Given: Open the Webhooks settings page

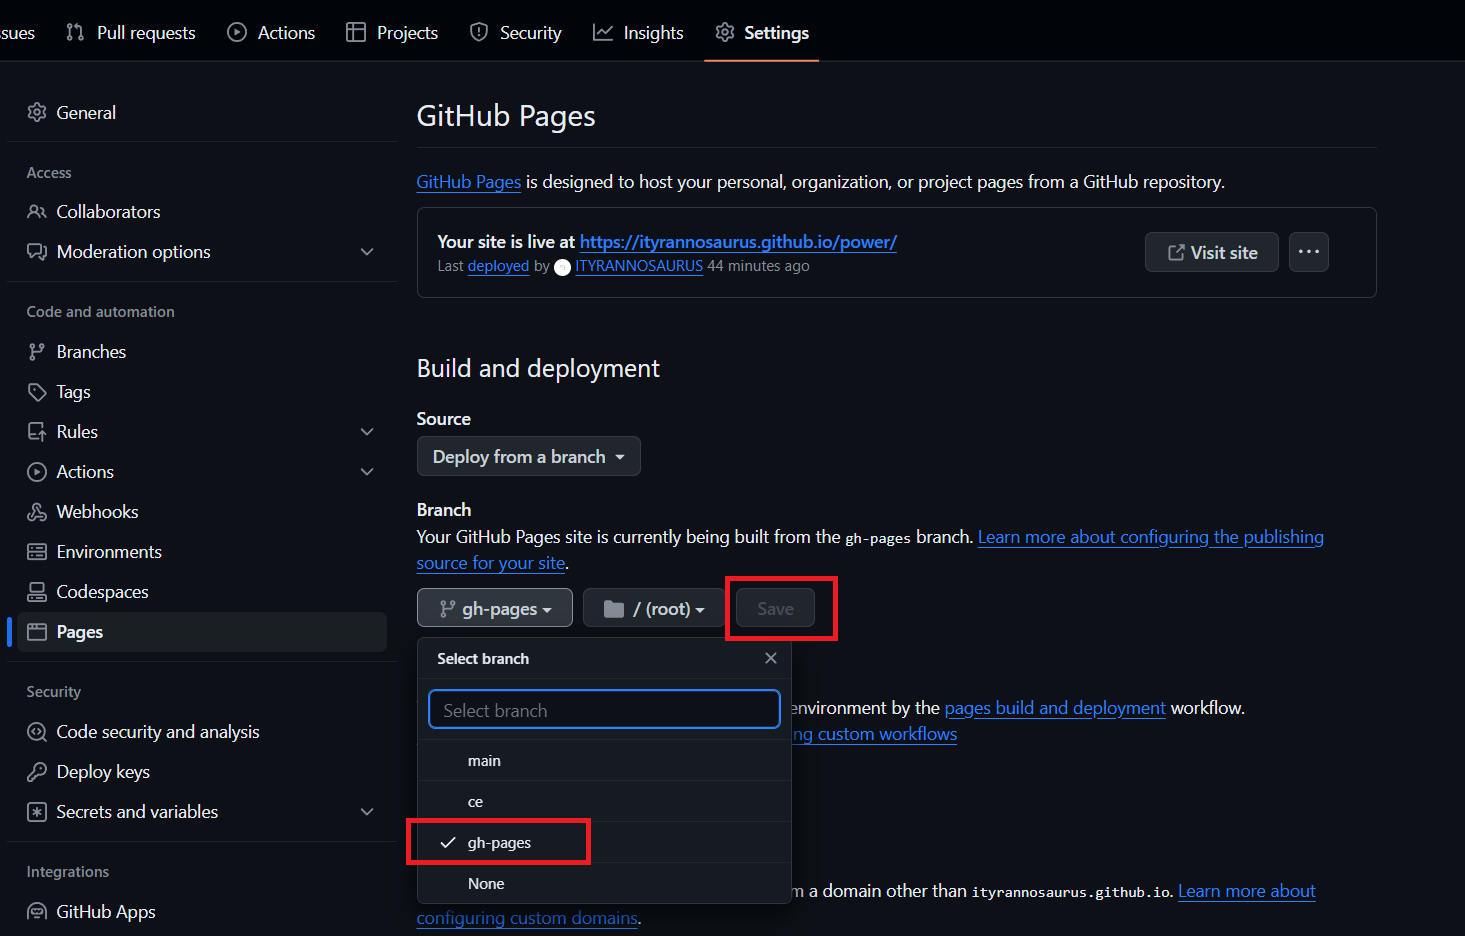Looking at the screenshot, I should pyautogui.click(x=202, y=512).
